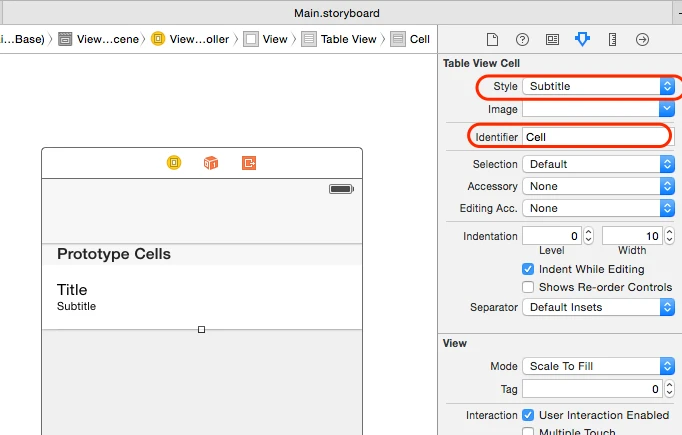Screen dimensions: 682x435
Task: Uncheck Indent While Editing
Action: point(528,269)
